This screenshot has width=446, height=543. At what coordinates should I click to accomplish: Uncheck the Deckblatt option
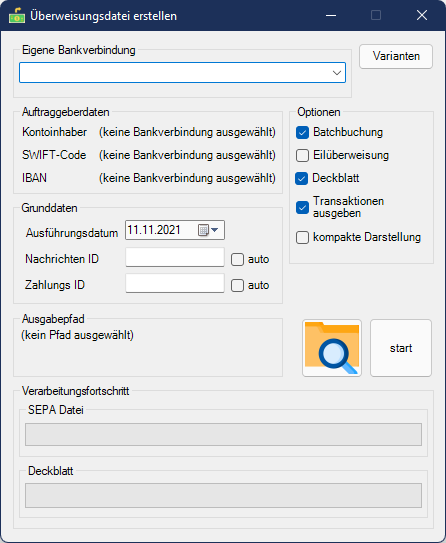pos(302,179)
